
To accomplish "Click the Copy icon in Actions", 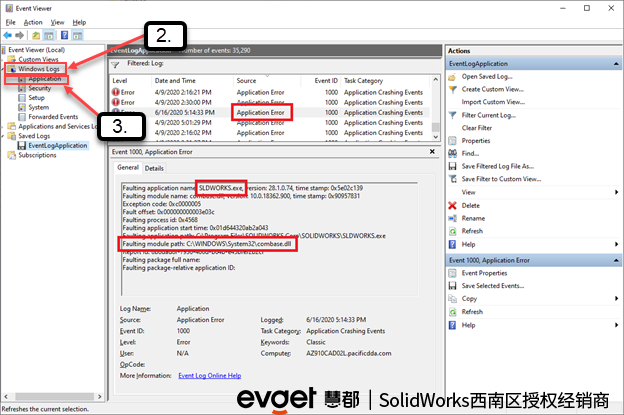I will pos(452,299).
